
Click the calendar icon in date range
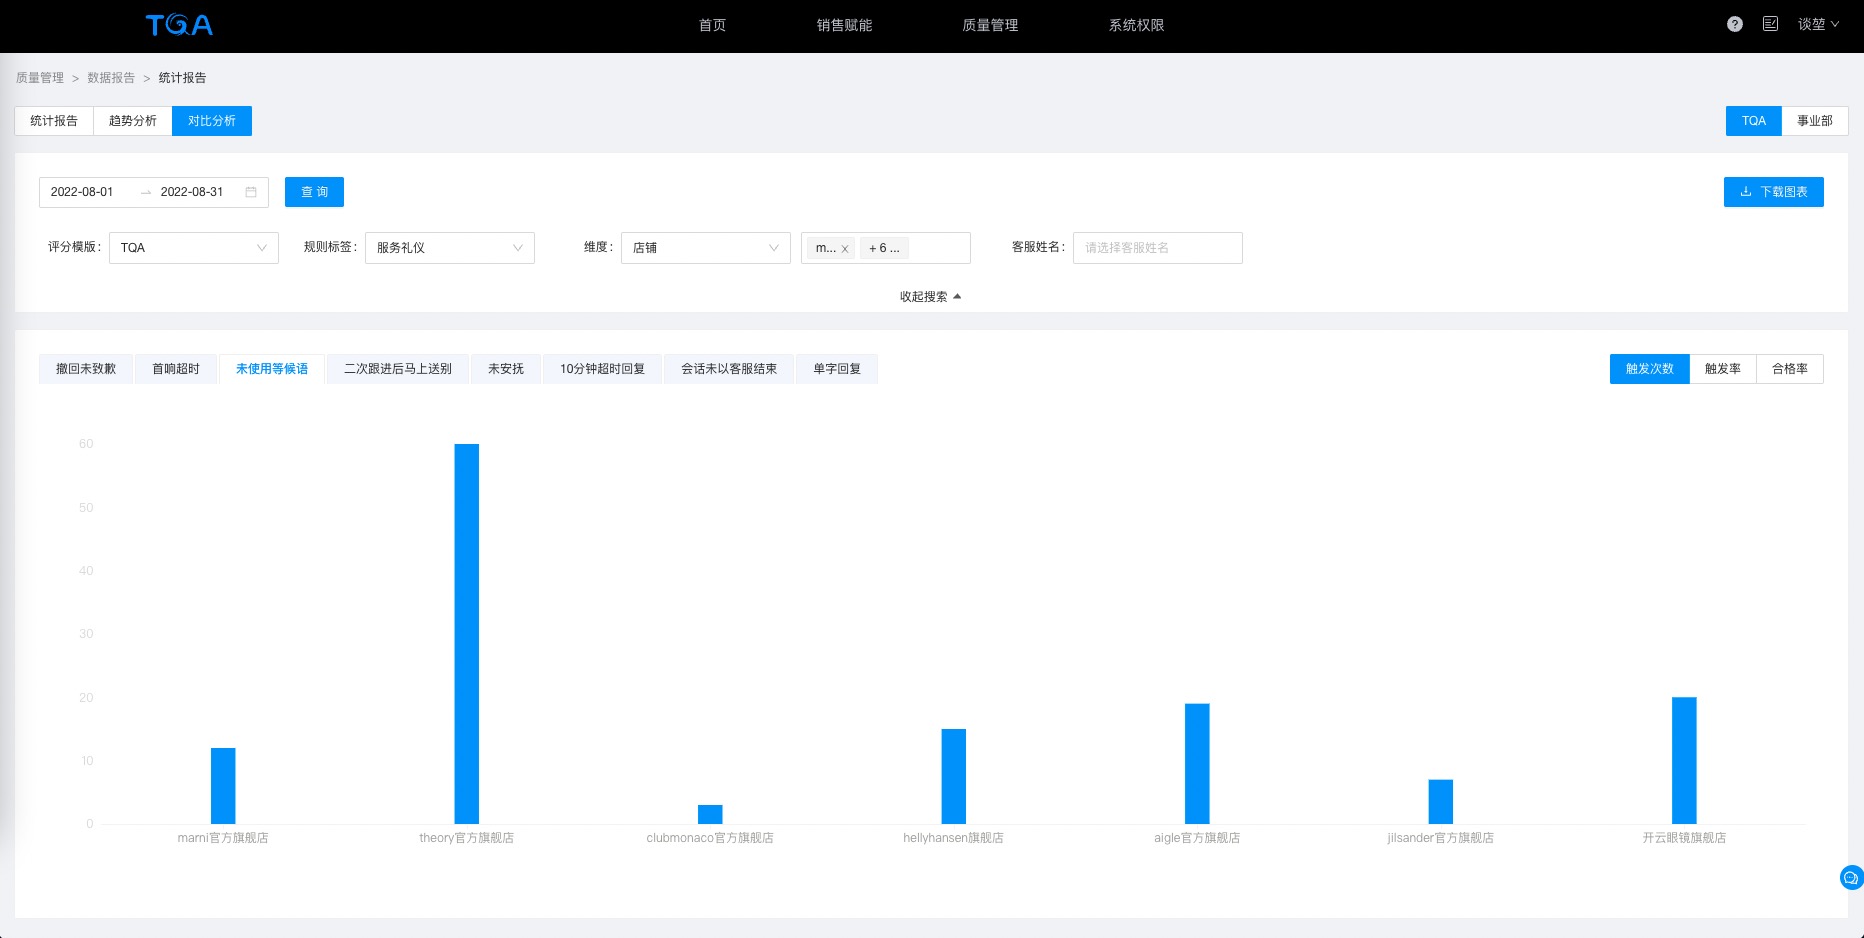pyautogui.click(x=251, y=192)
